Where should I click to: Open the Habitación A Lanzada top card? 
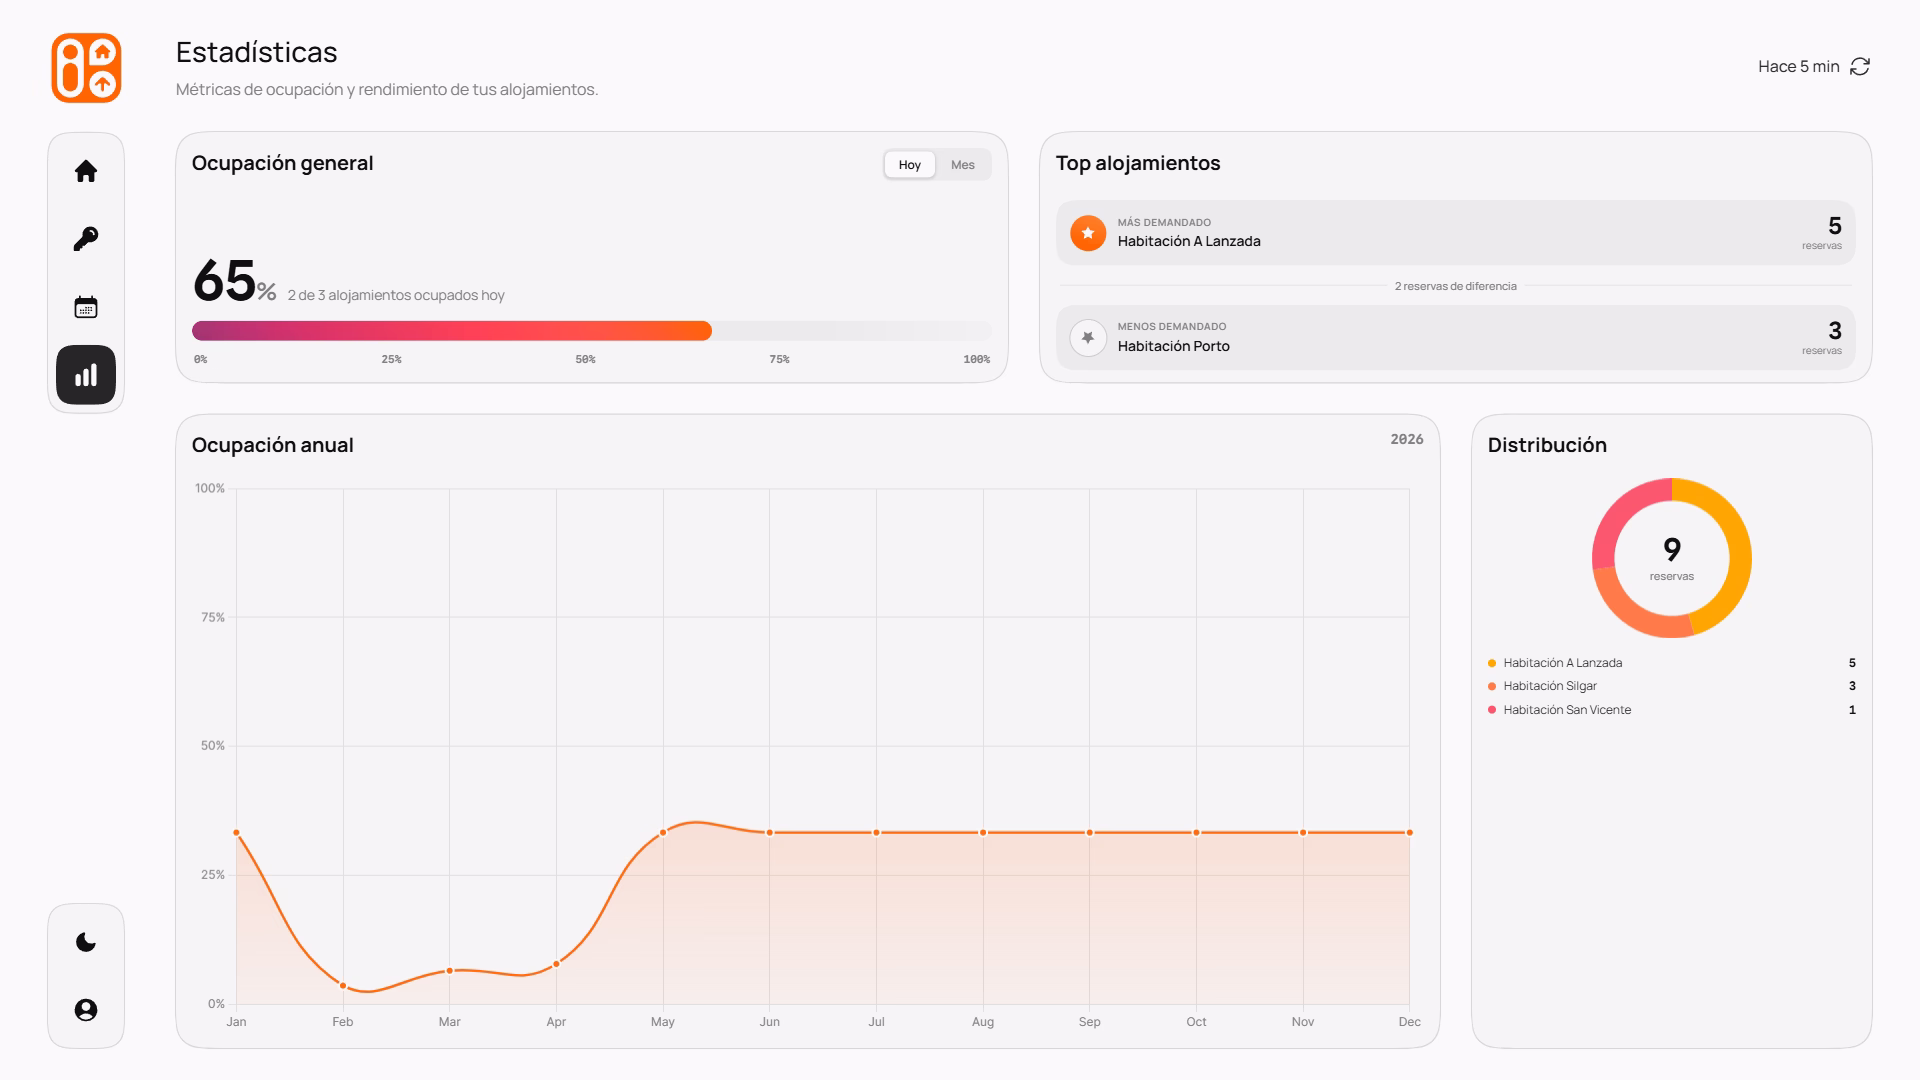1456,233
